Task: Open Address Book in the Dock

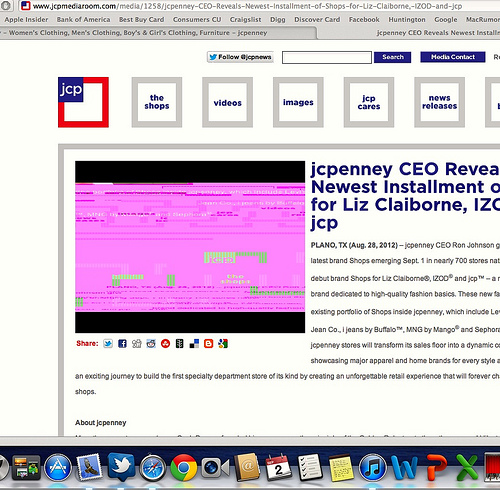Action: (247, 467)
